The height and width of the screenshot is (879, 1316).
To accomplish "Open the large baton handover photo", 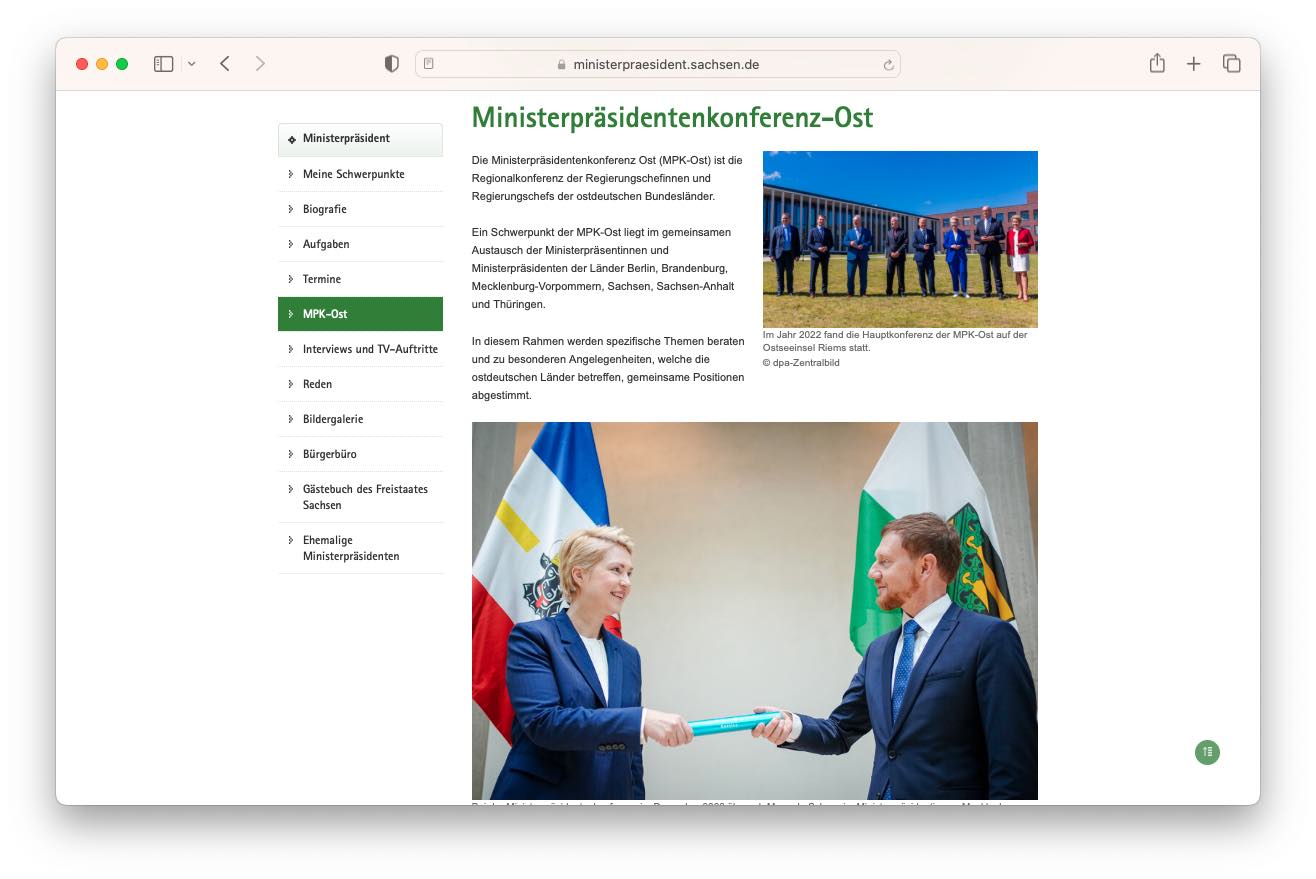I will 755,611.
